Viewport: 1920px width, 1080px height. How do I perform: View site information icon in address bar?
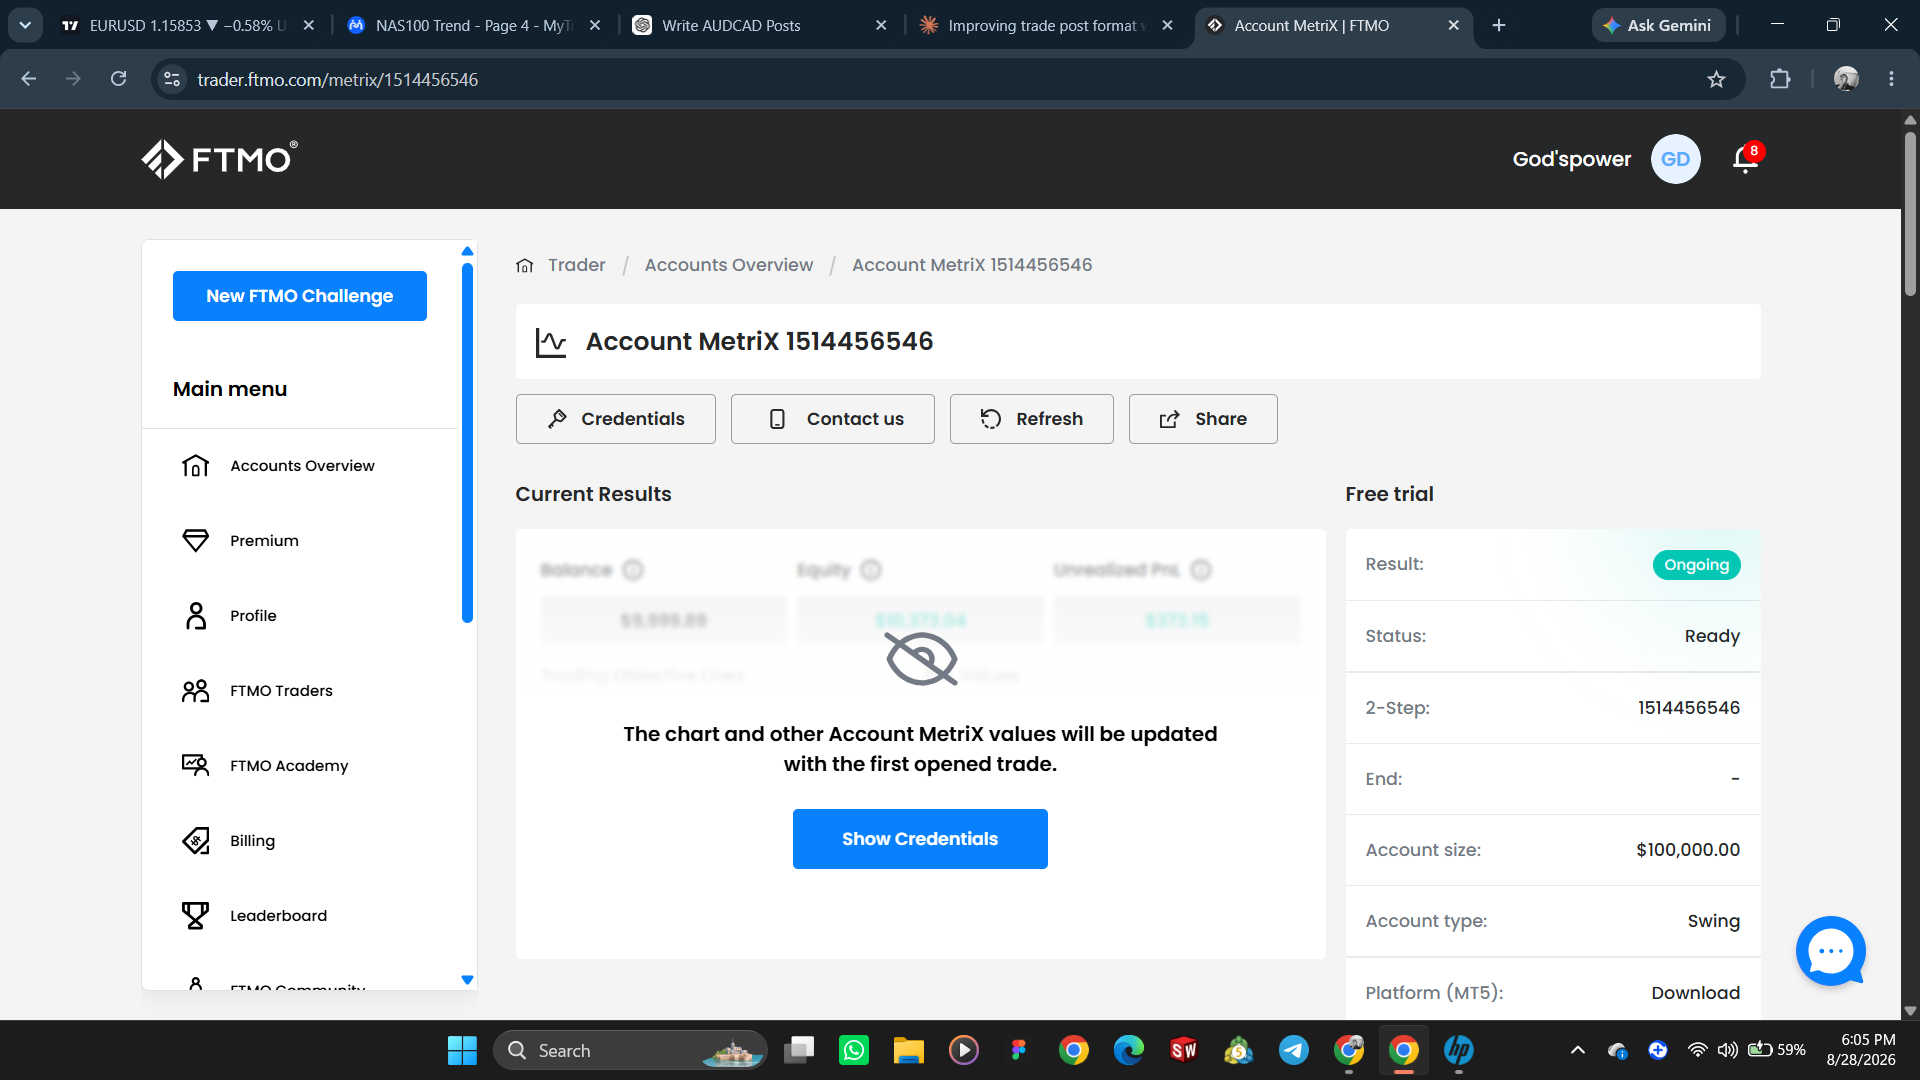point(172,79)
